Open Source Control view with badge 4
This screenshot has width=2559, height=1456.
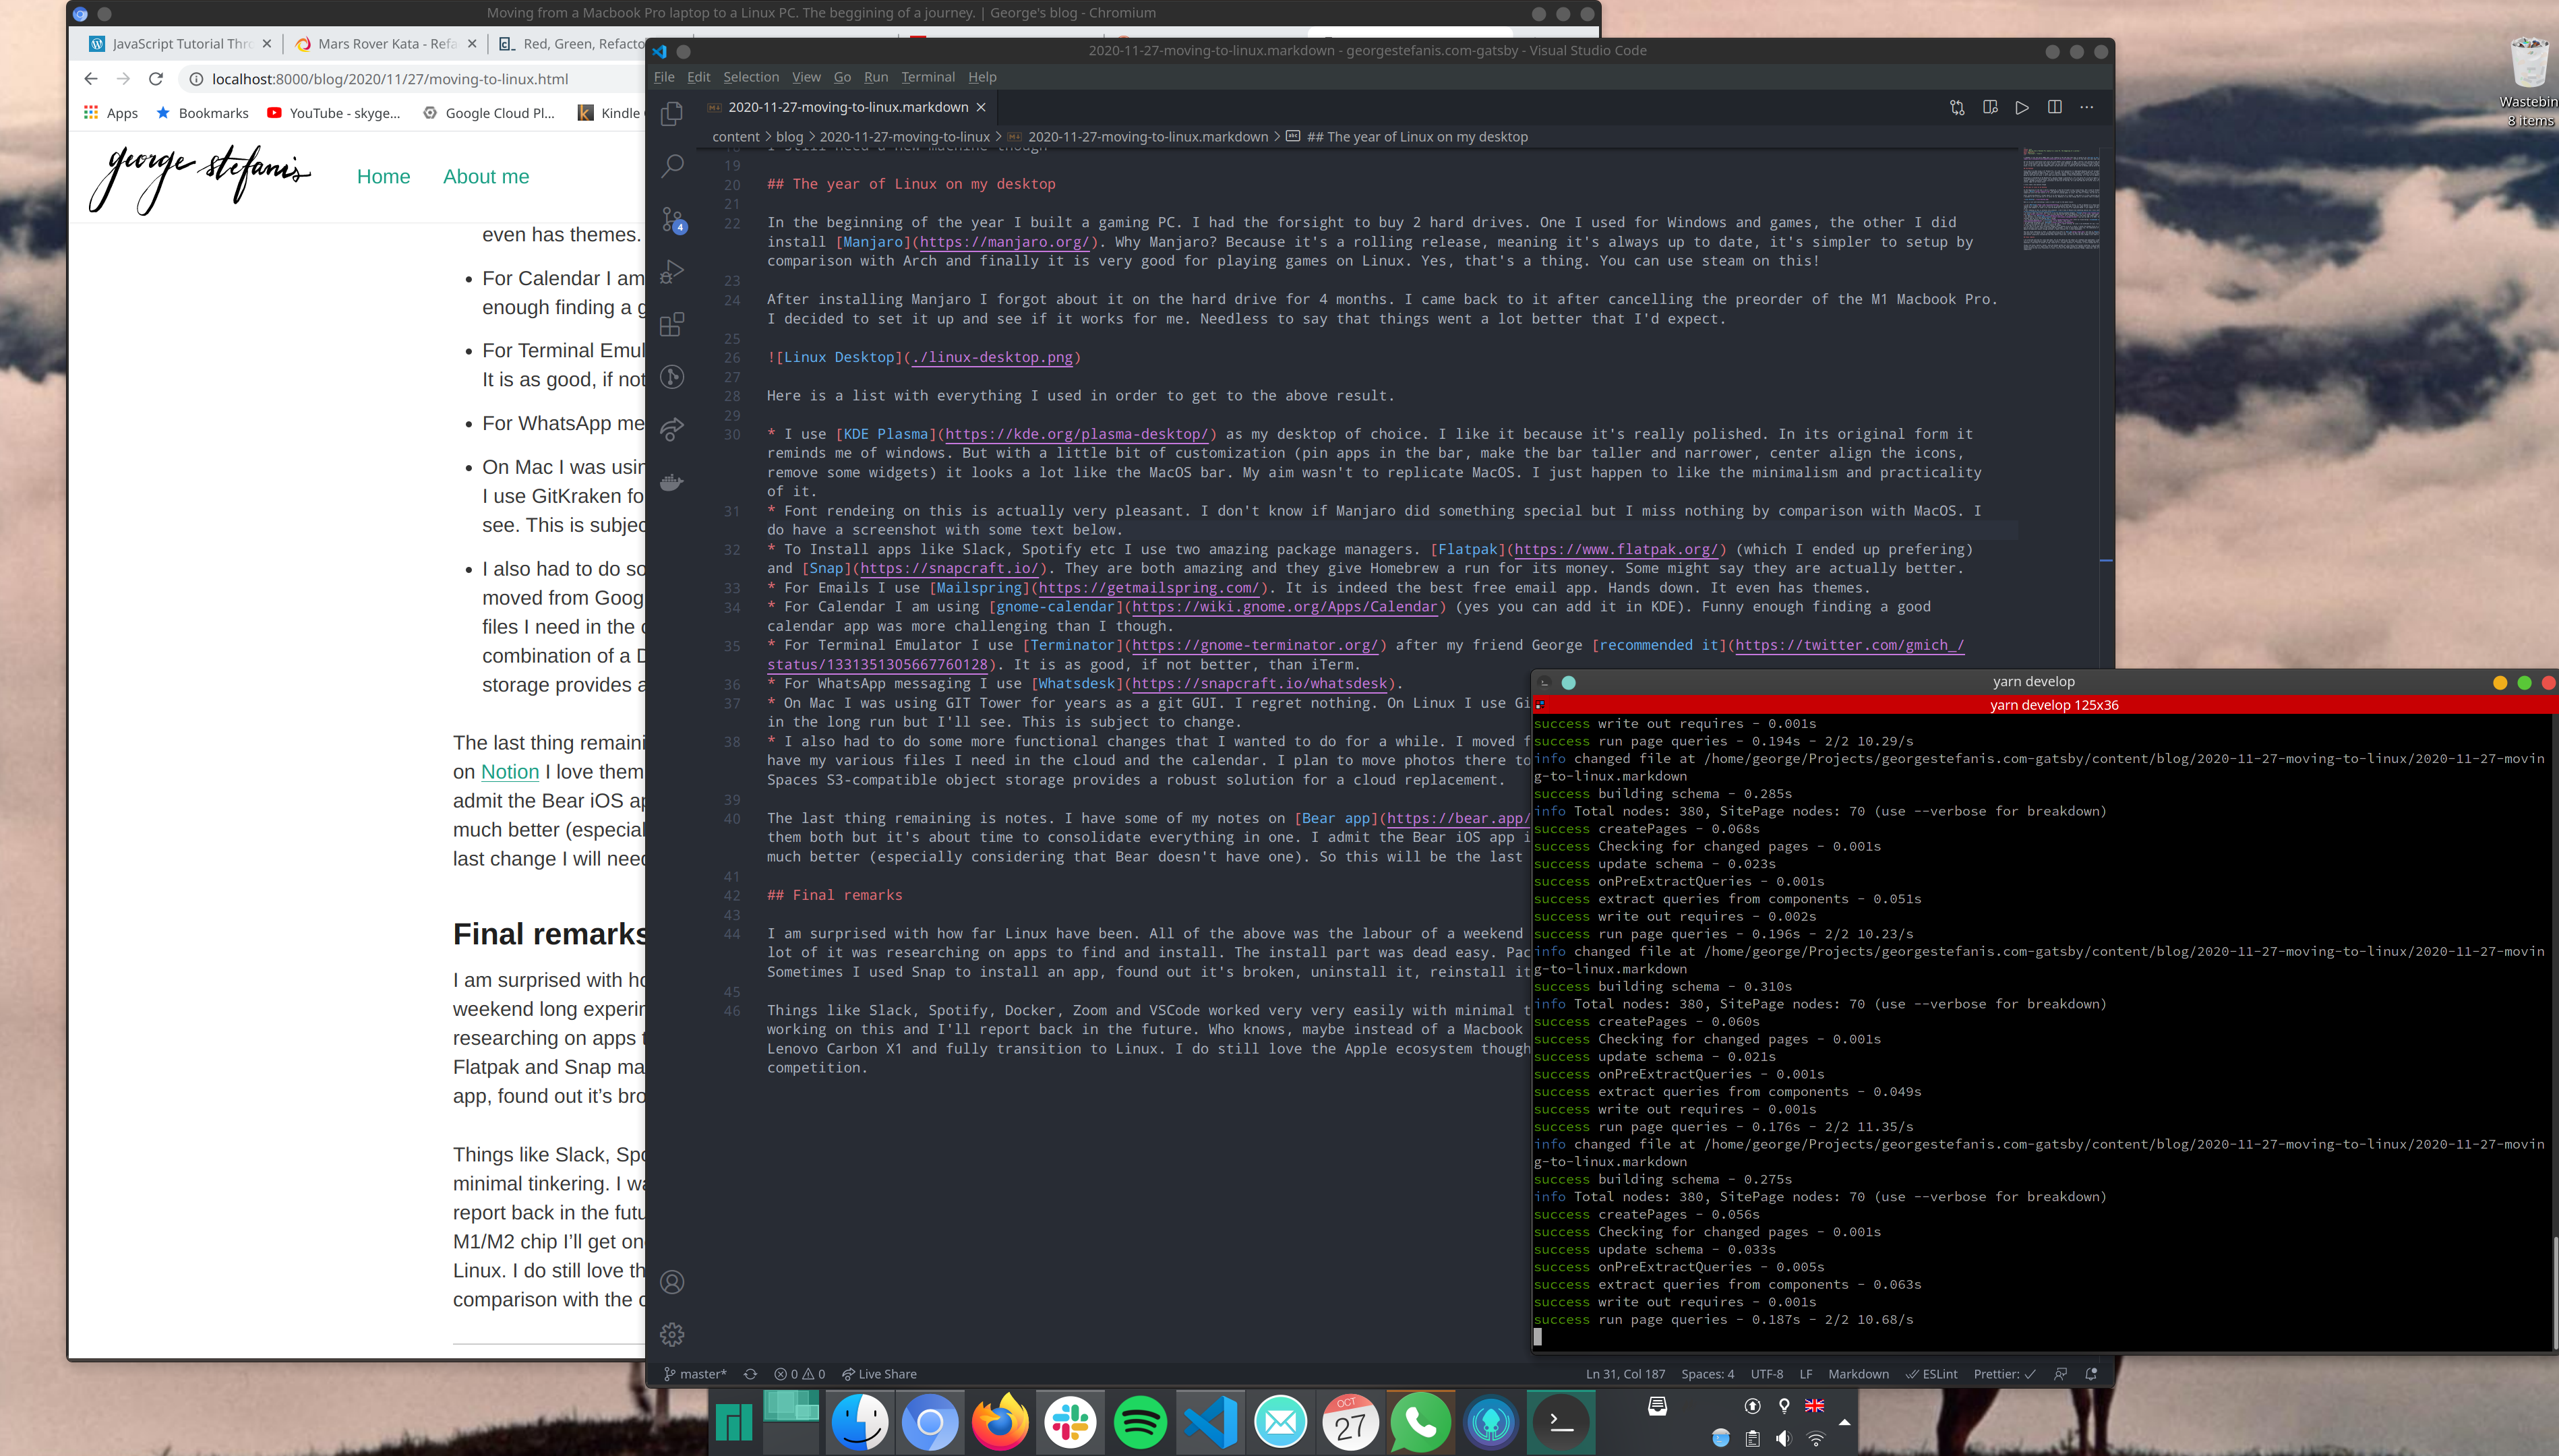[x=672, y=219]
